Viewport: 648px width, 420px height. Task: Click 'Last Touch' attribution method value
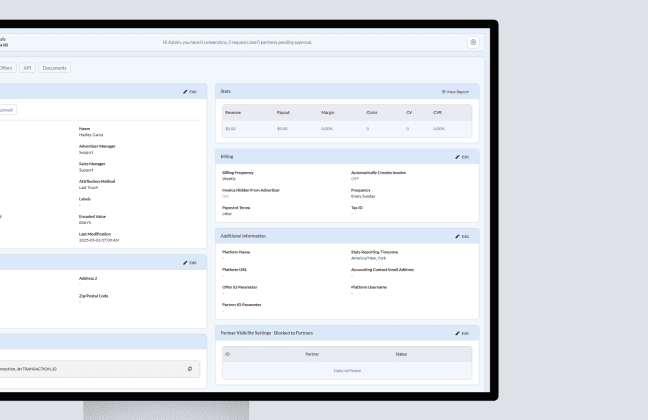(x=88, y=188)
